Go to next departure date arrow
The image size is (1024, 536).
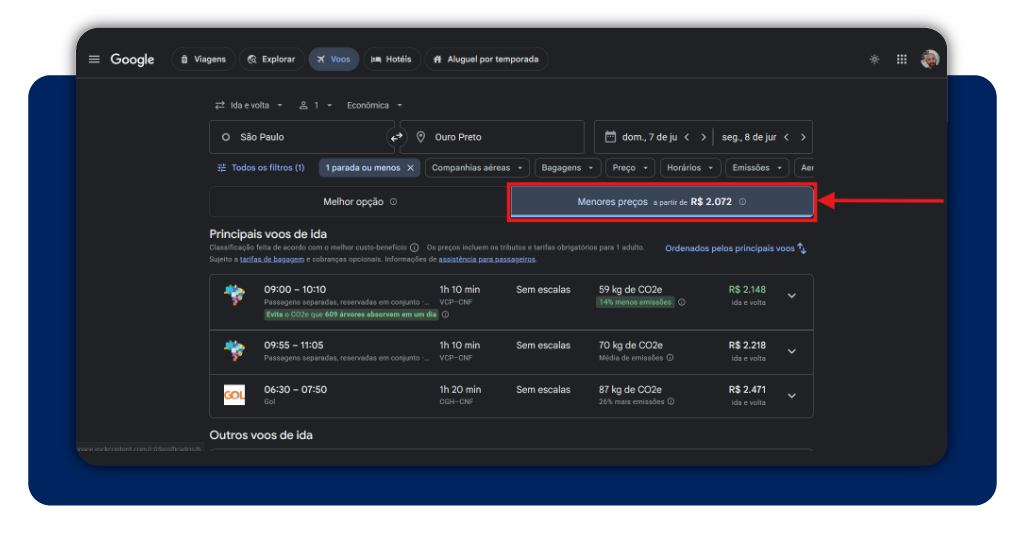(x=703, y=137)
